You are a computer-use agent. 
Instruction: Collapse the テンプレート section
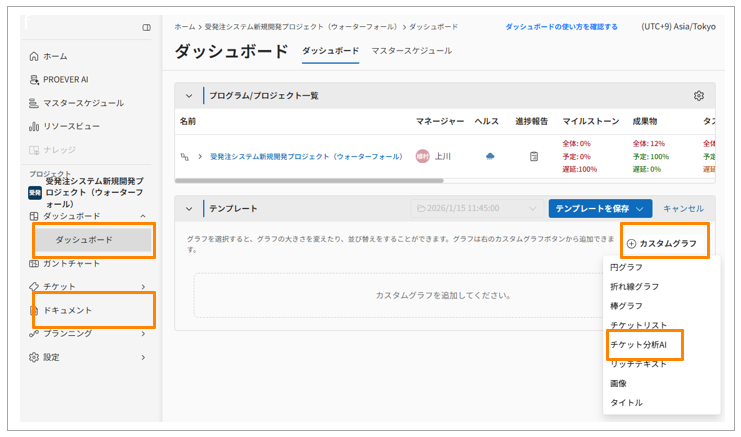coord(188,208)
